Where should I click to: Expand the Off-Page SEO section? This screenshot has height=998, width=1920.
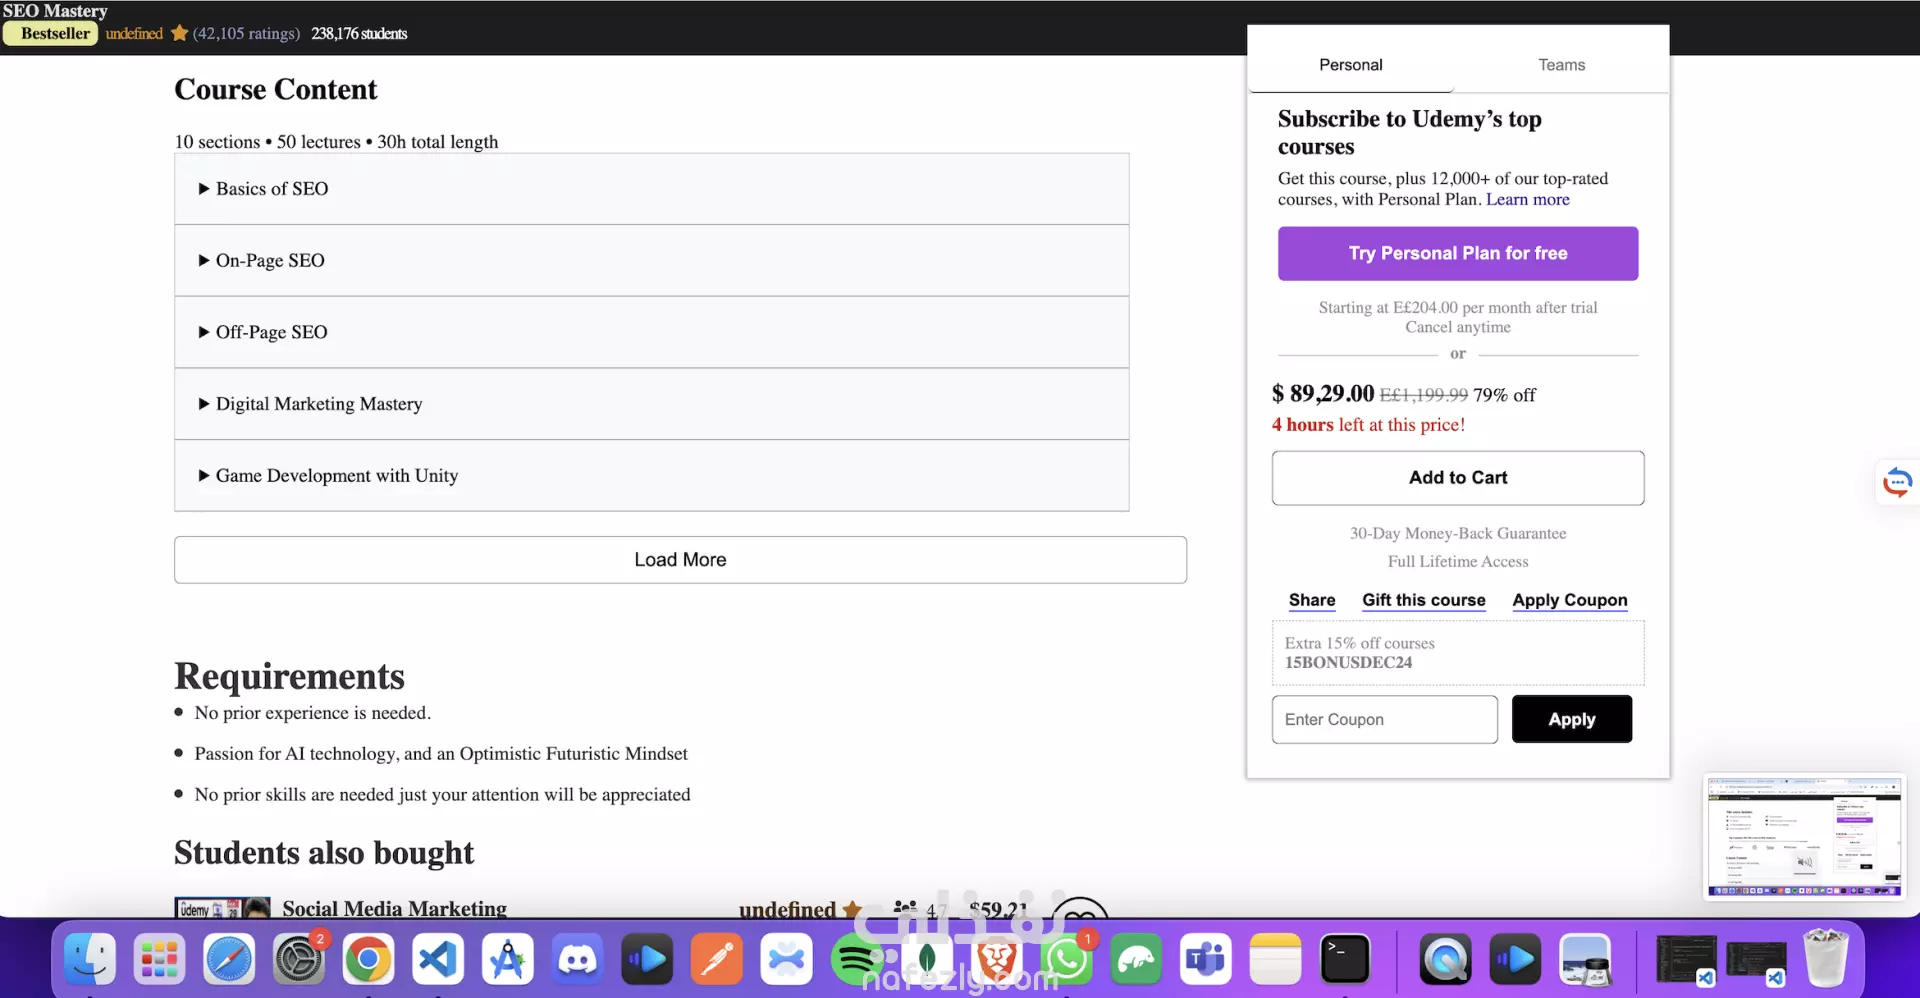pos(651,332)
